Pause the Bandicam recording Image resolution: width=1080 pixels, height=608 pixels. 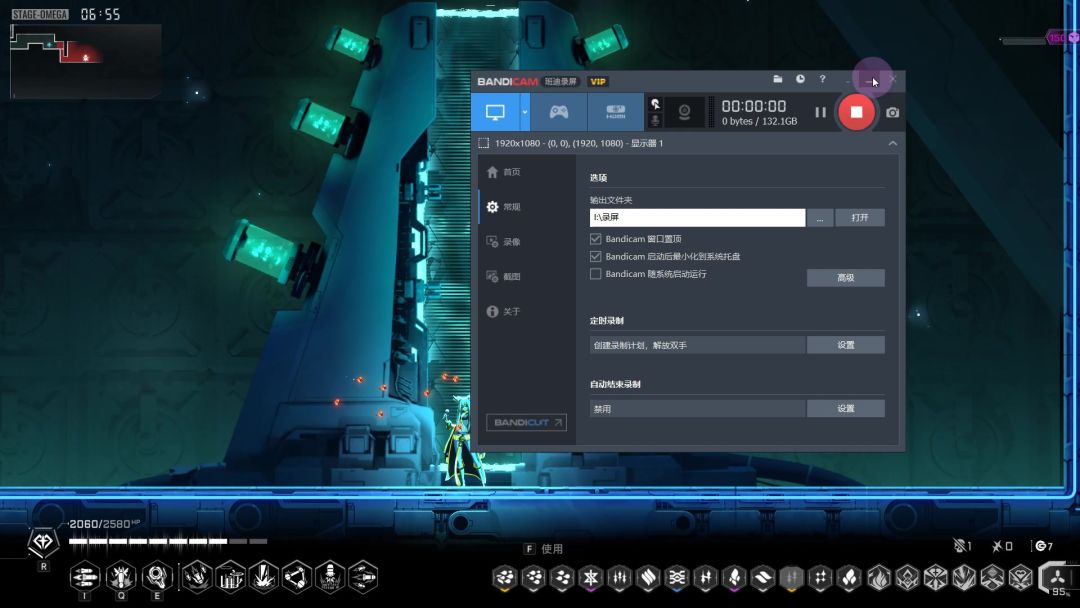tap(820, 112)
